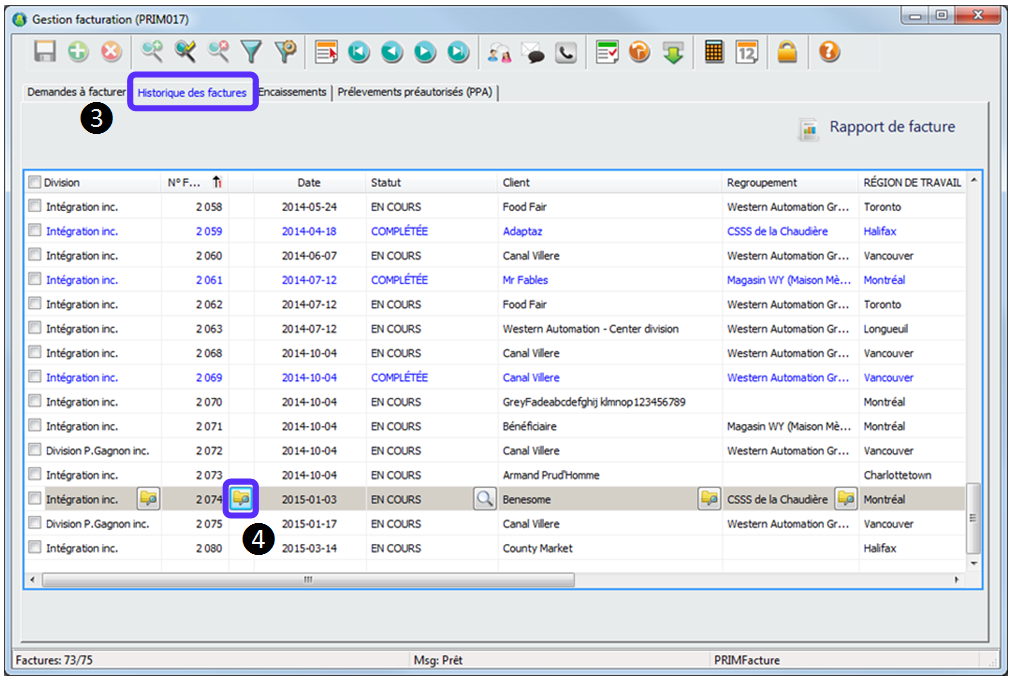Click the funnel filter icon
1012x680 pixels.
coord(251,52)
